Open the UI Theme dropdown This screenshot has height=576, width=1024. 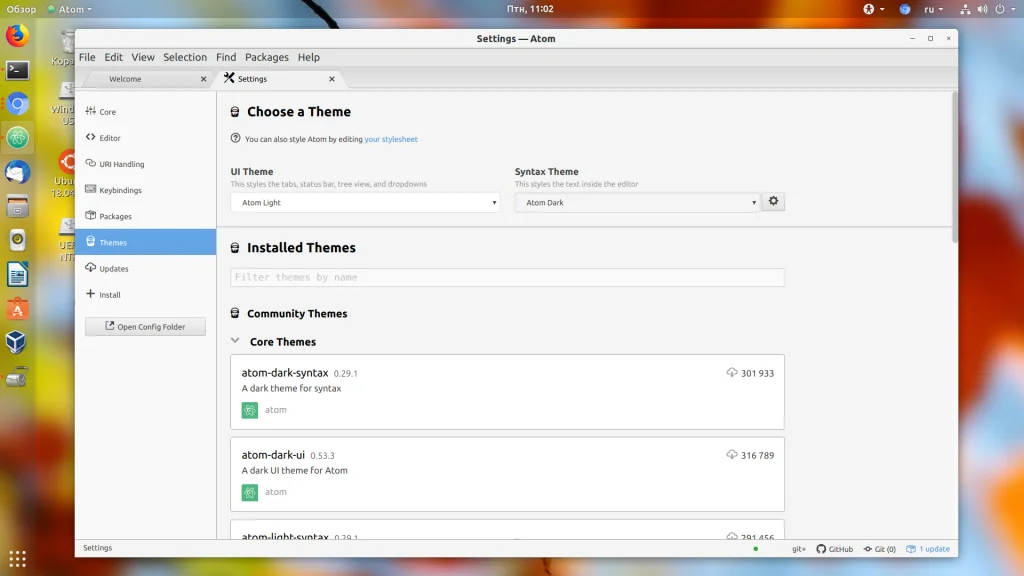click(365, 202)
